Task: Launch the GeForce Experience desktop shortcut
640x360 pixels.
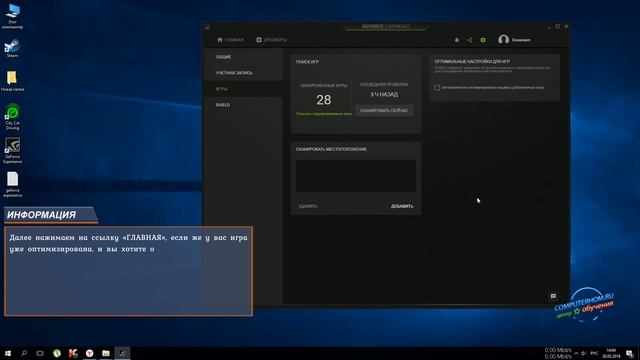Action: tap(12, 151)
